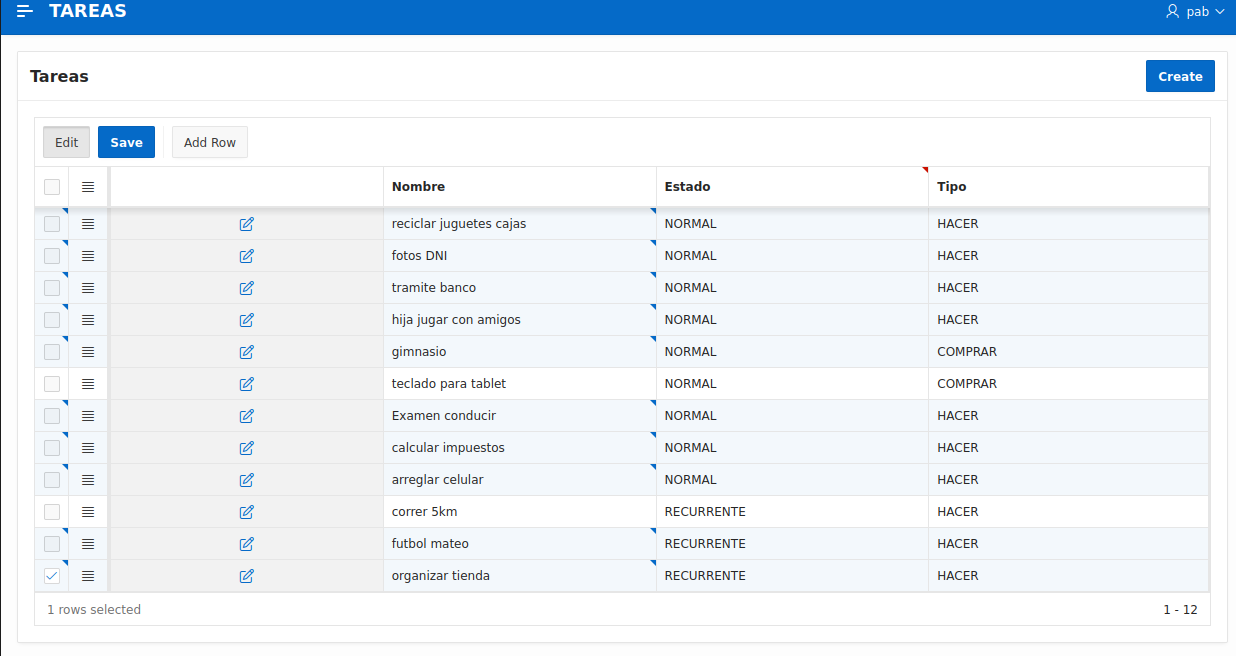The width and height of the screenshot is (1236, 656).
Task: Open edit pencil for Examen conducir
Action: click(246, 416)
